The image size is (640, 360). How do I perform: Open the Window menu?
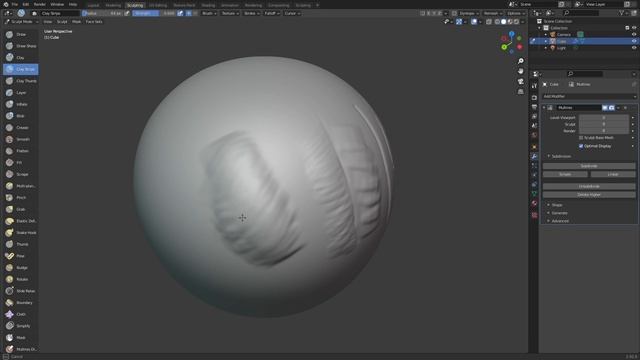[57, 4]
